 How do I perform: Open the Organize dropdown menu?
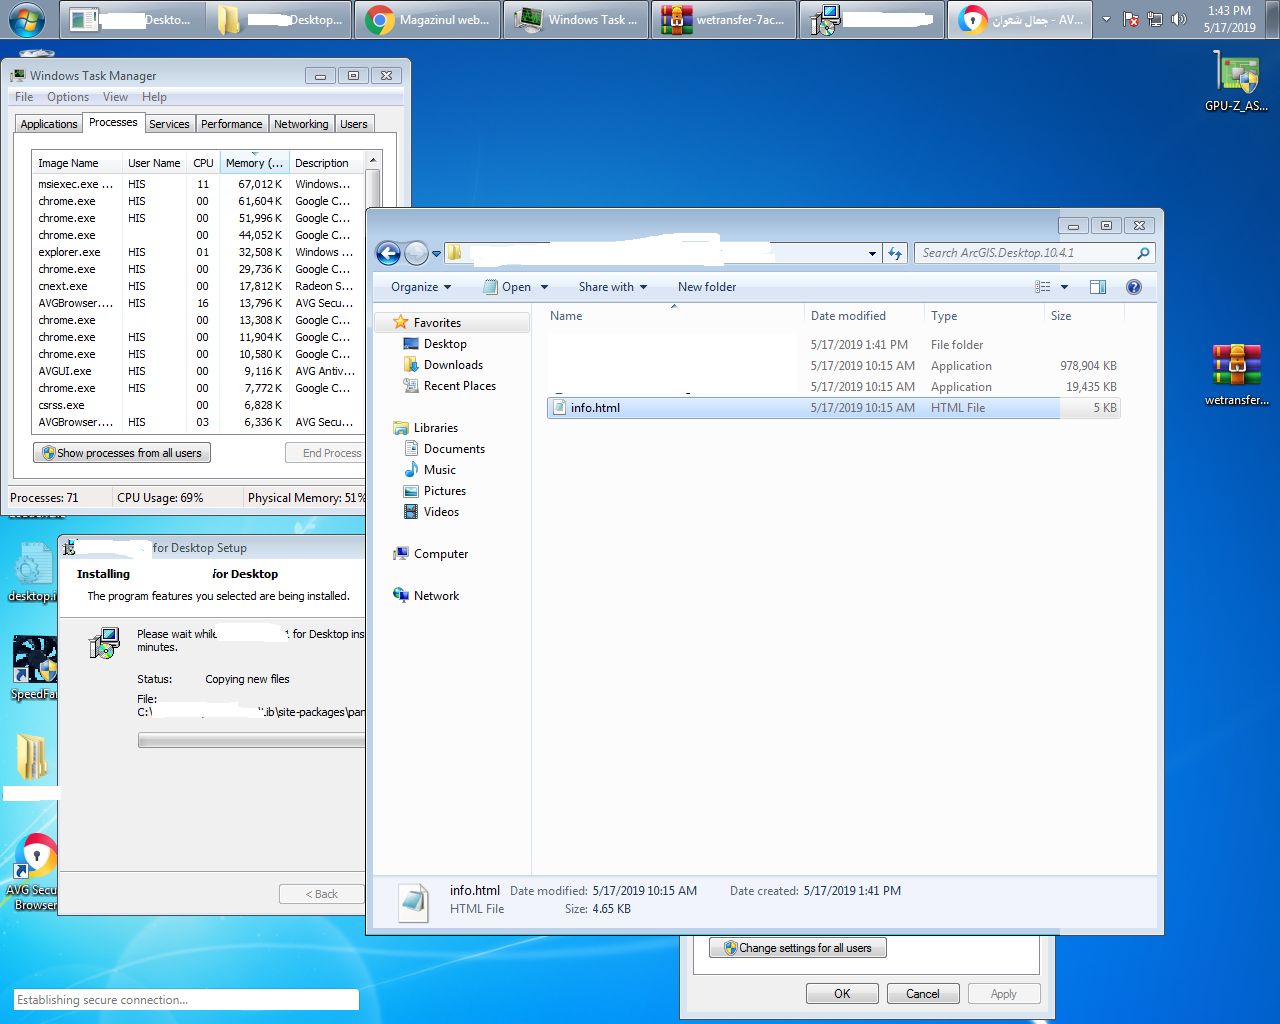[421, 287]
